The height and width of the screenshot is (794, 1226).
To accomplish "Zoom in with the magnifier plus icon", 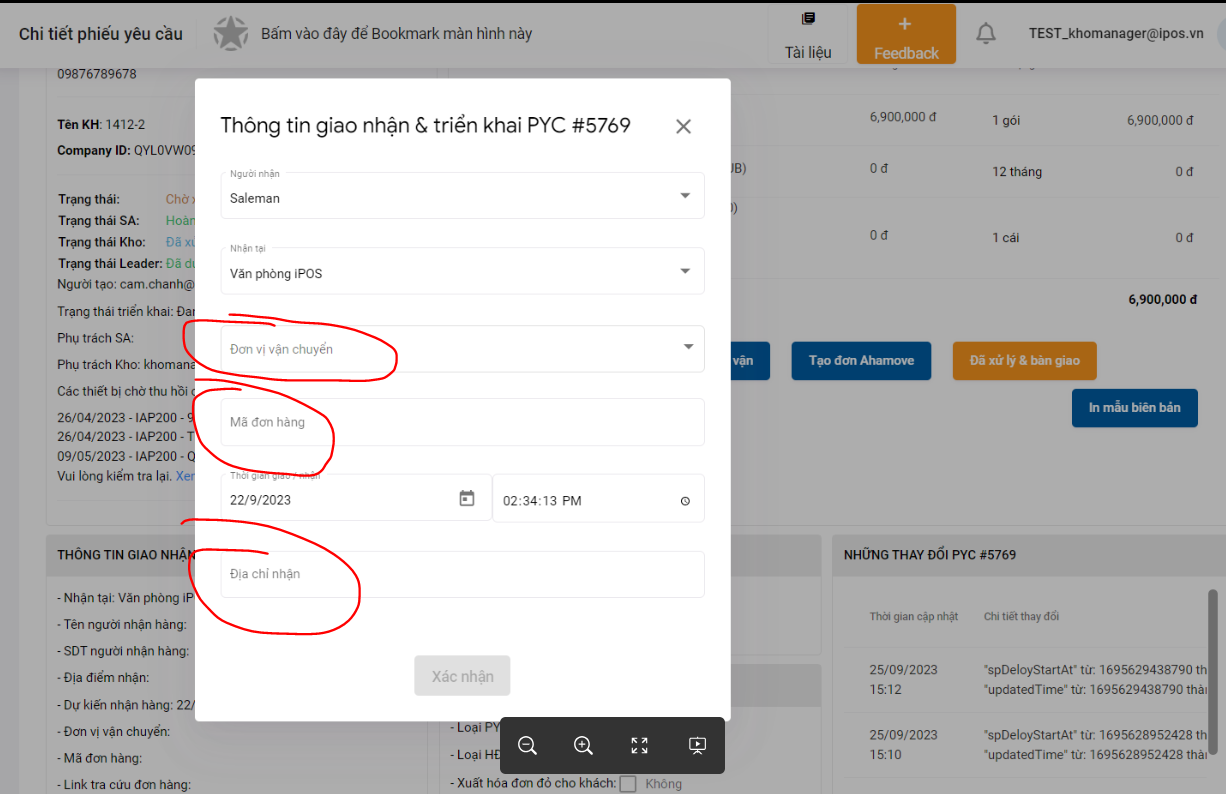I will click(584, 745).
